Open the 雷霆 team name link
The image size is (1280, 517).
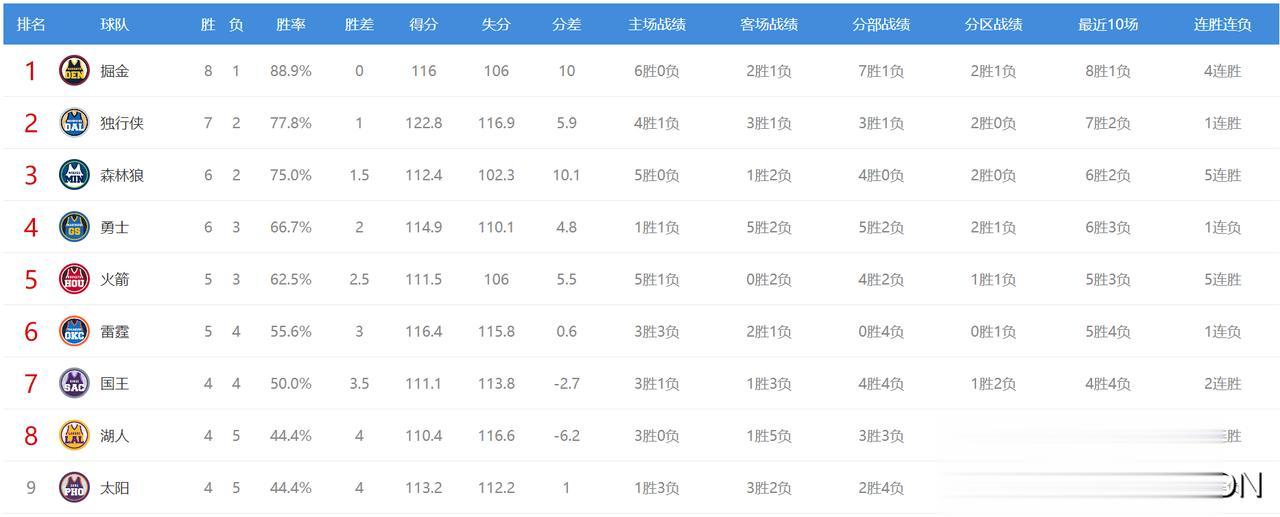(115, 331)
